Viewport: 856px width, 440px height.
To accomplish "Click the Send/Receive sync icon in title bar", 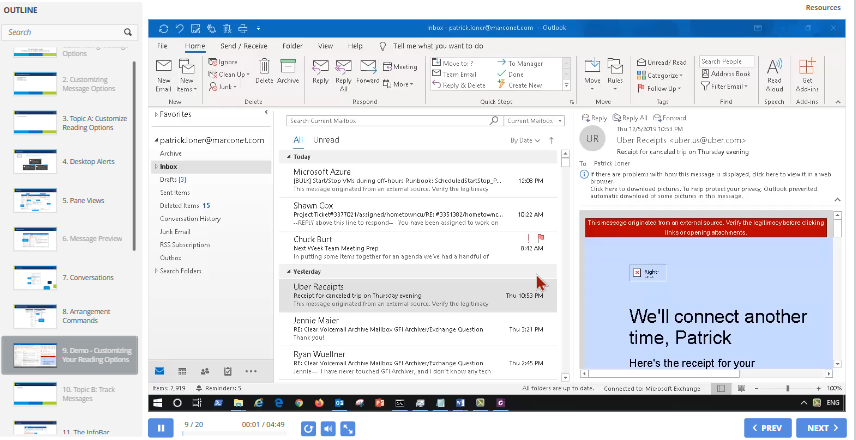I will coord(163,28).
